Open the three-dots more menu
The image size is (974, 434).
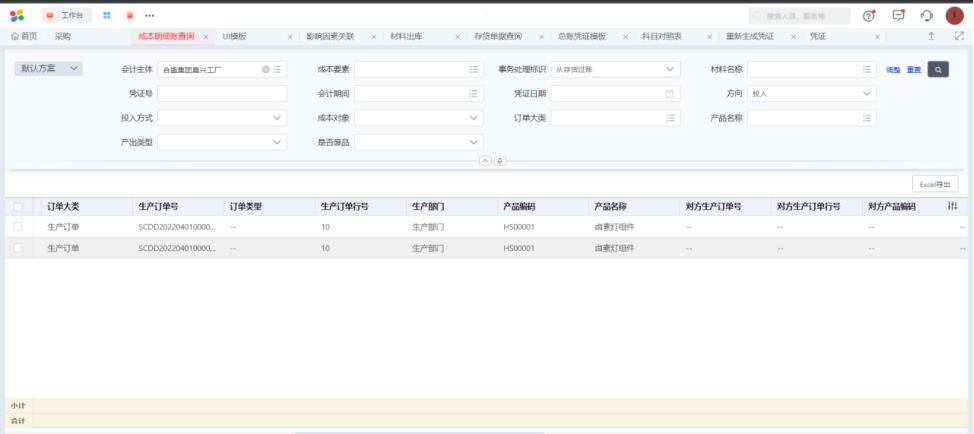[x=150, y=16]
